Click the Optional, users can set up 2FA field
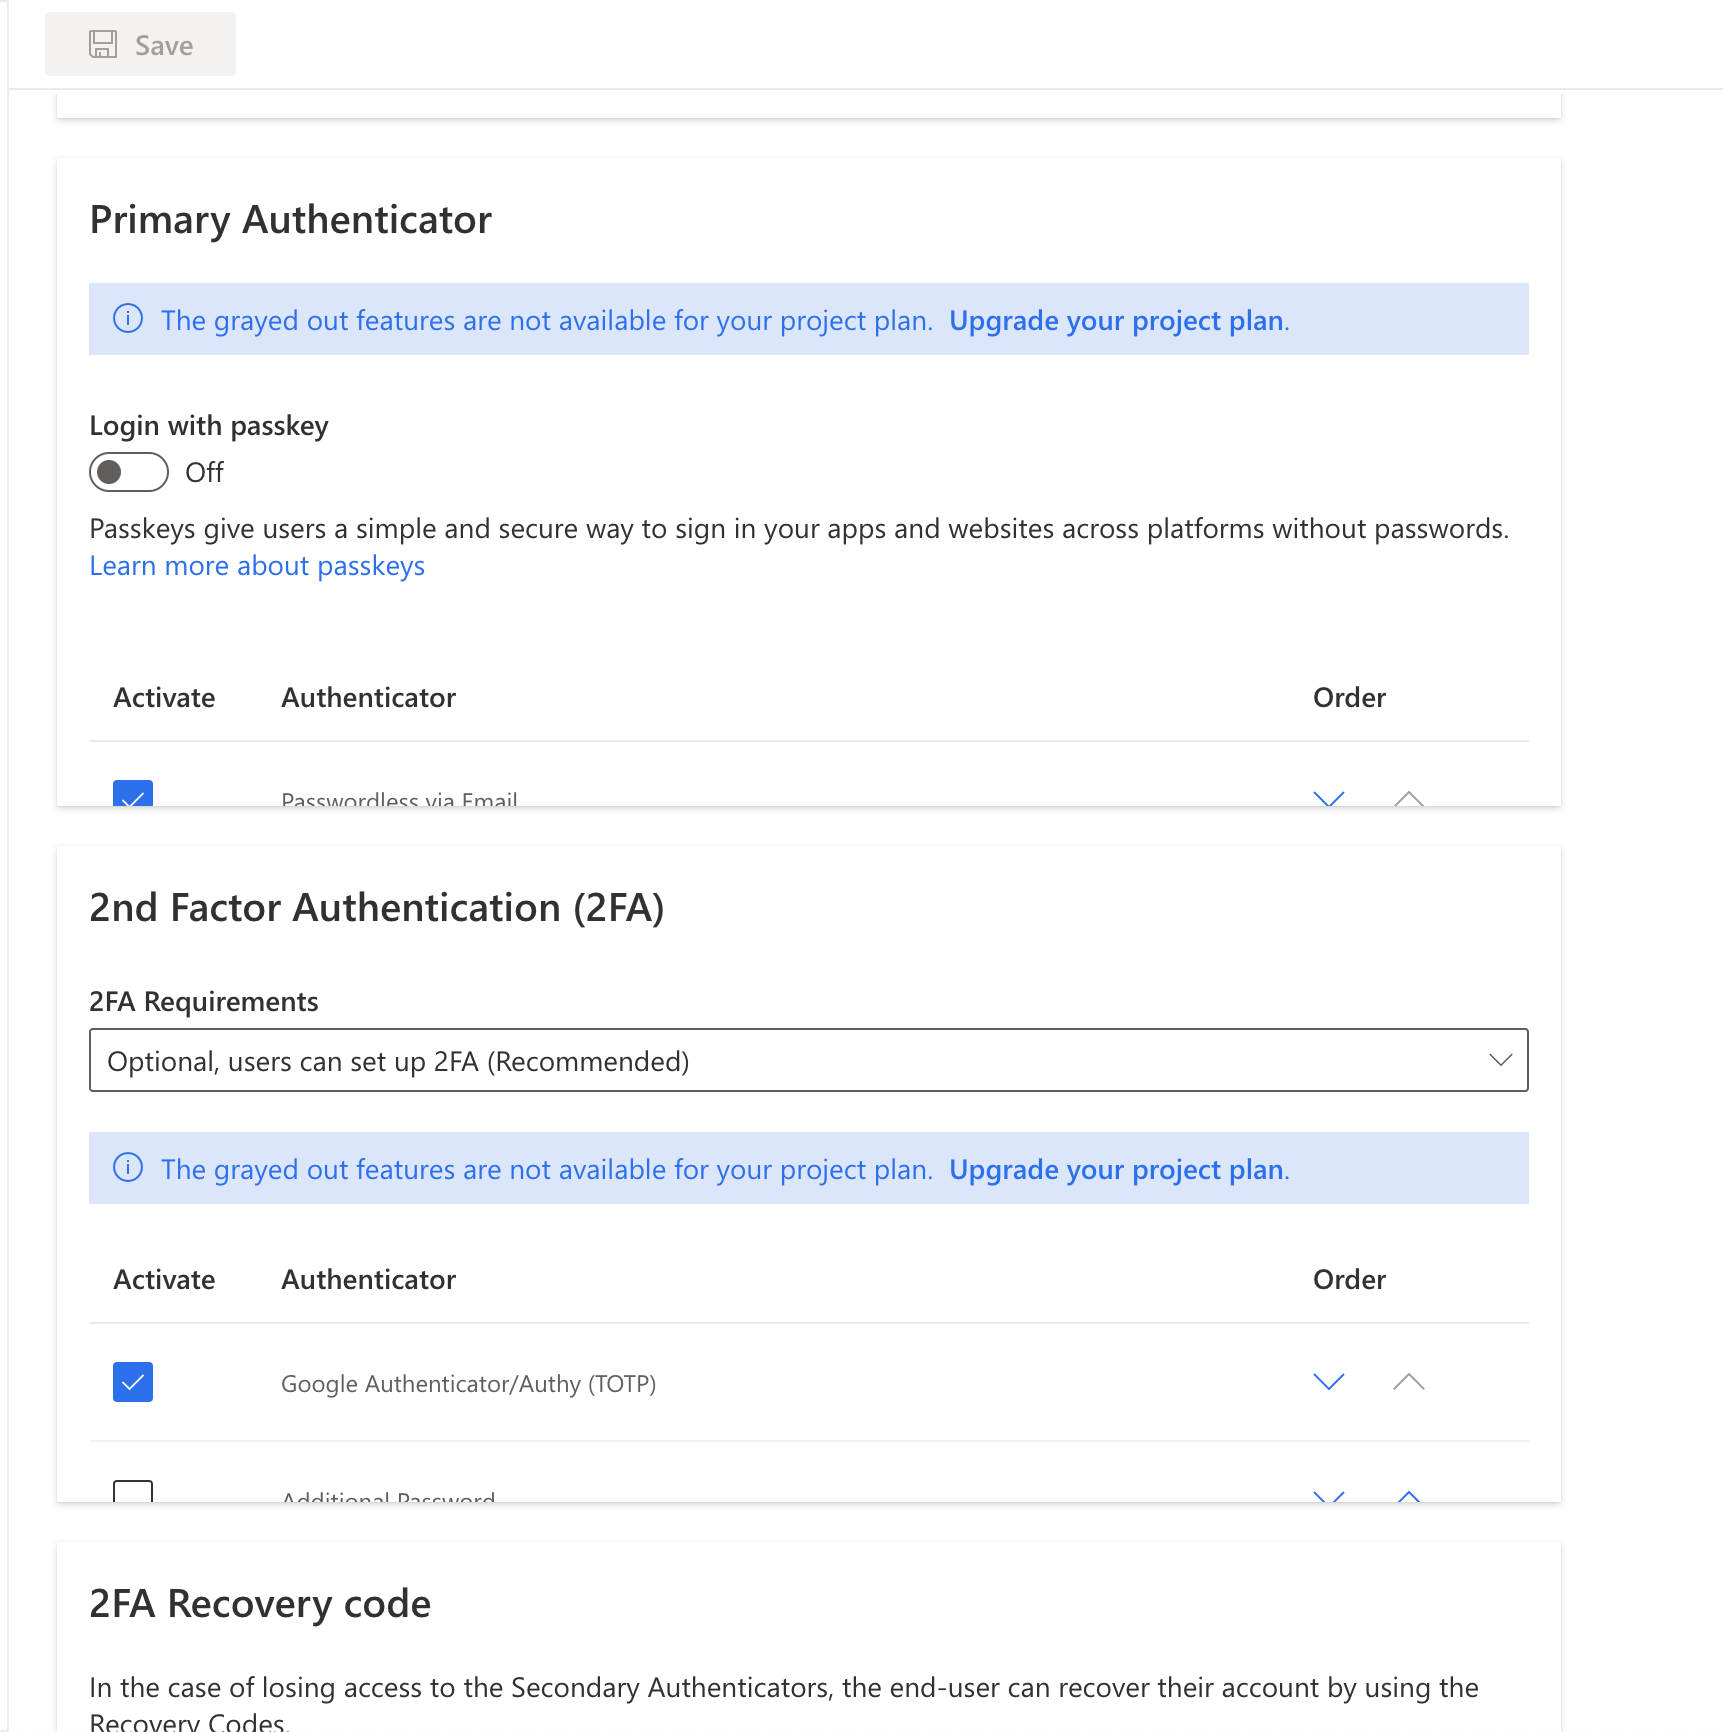Screen dimensions: 1723x1732 (700, 1060)
